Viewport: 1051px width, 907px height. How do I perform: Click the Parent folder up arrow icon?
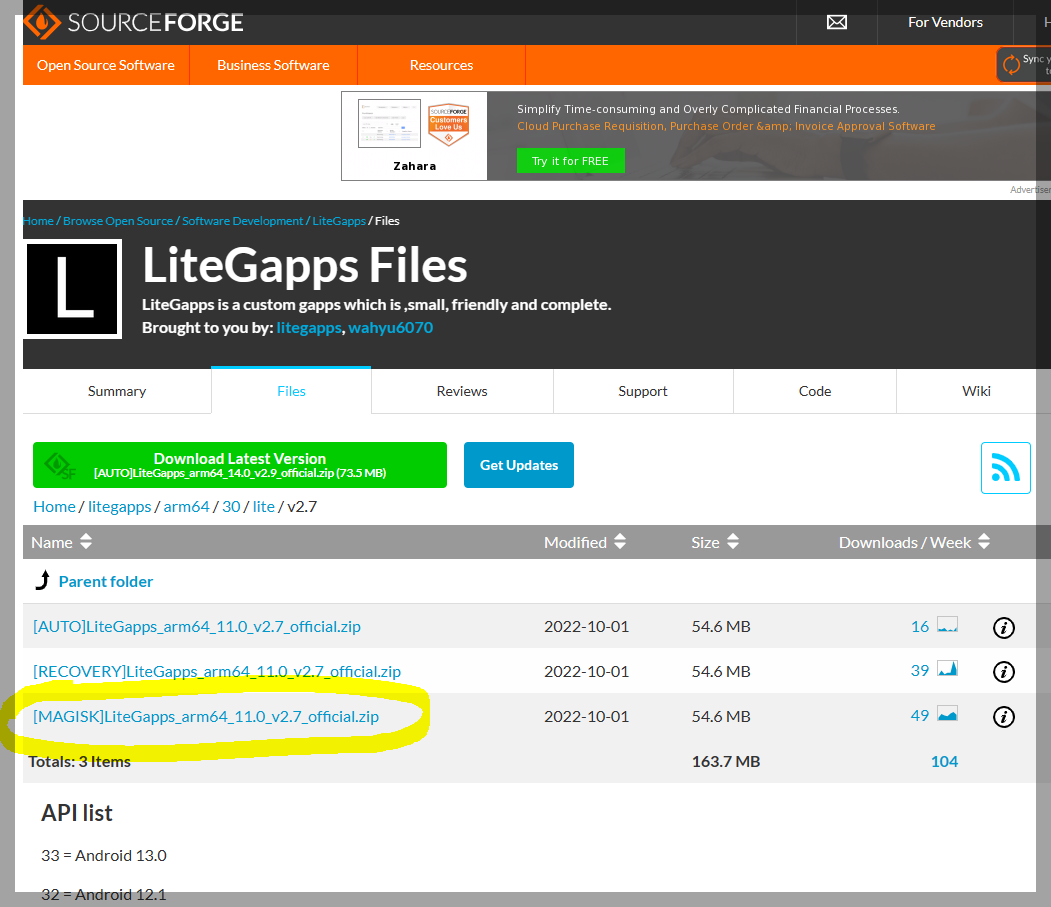tap(42, 581)
